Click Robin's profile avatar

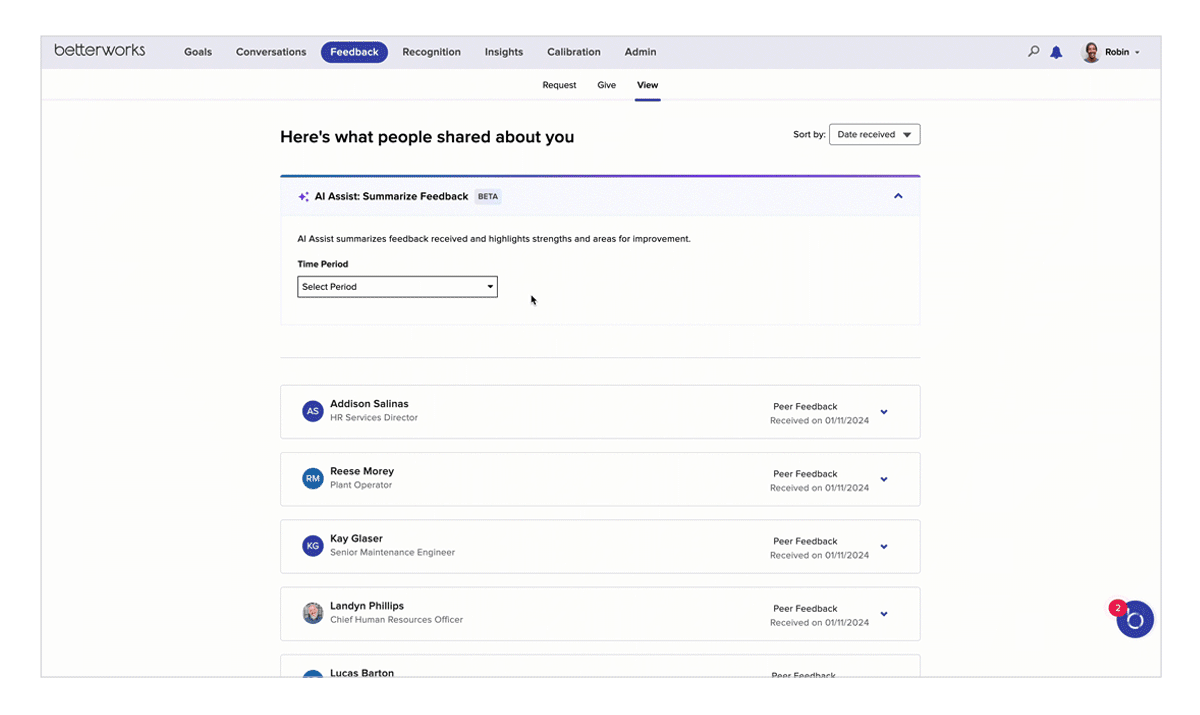tap(1091, 53)
